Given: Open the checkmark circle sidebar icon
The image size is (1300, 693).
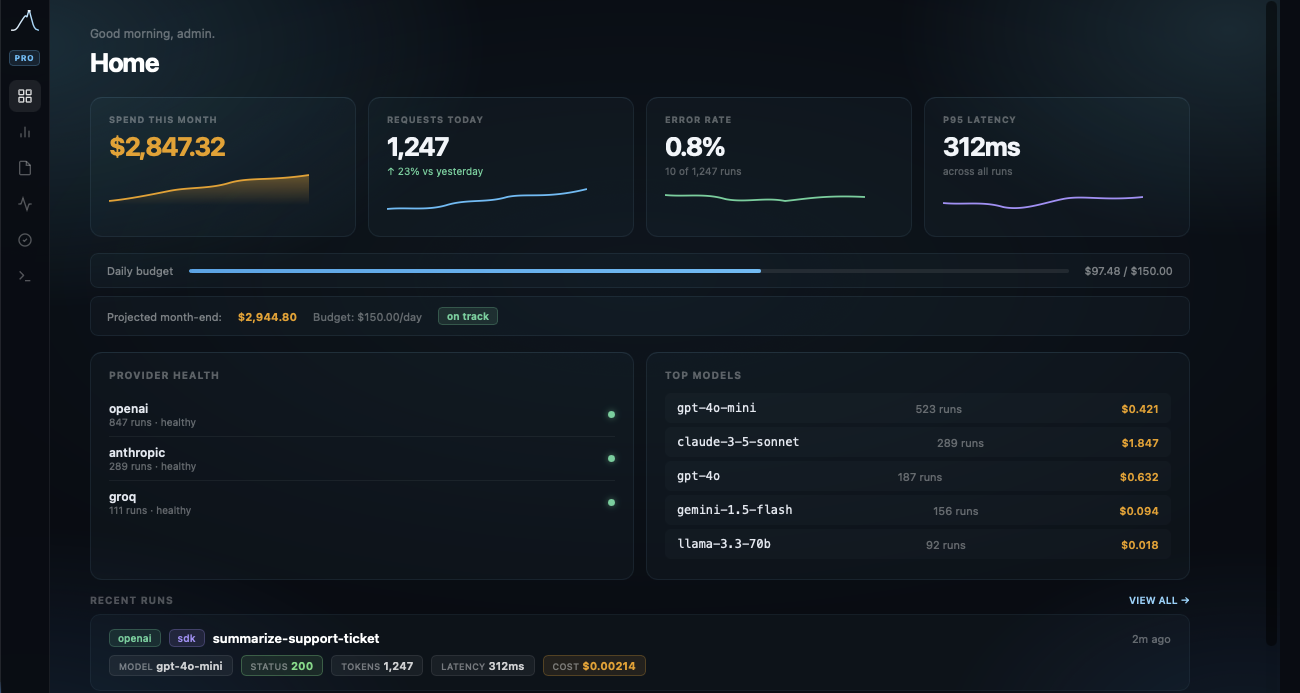Looking at the screenshot, I should pyautogui.click(x=25, y=240).
